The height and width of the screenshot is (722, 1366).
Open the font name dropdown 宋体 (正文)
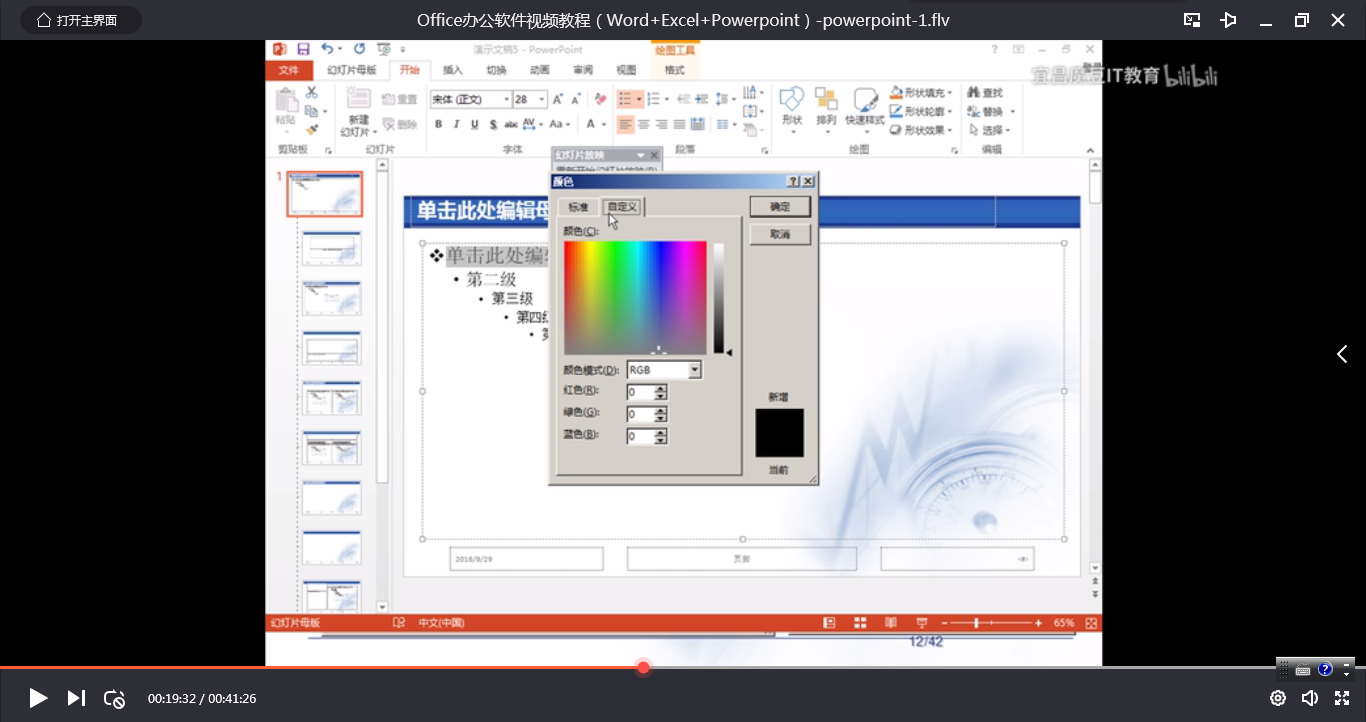[506, 99]
